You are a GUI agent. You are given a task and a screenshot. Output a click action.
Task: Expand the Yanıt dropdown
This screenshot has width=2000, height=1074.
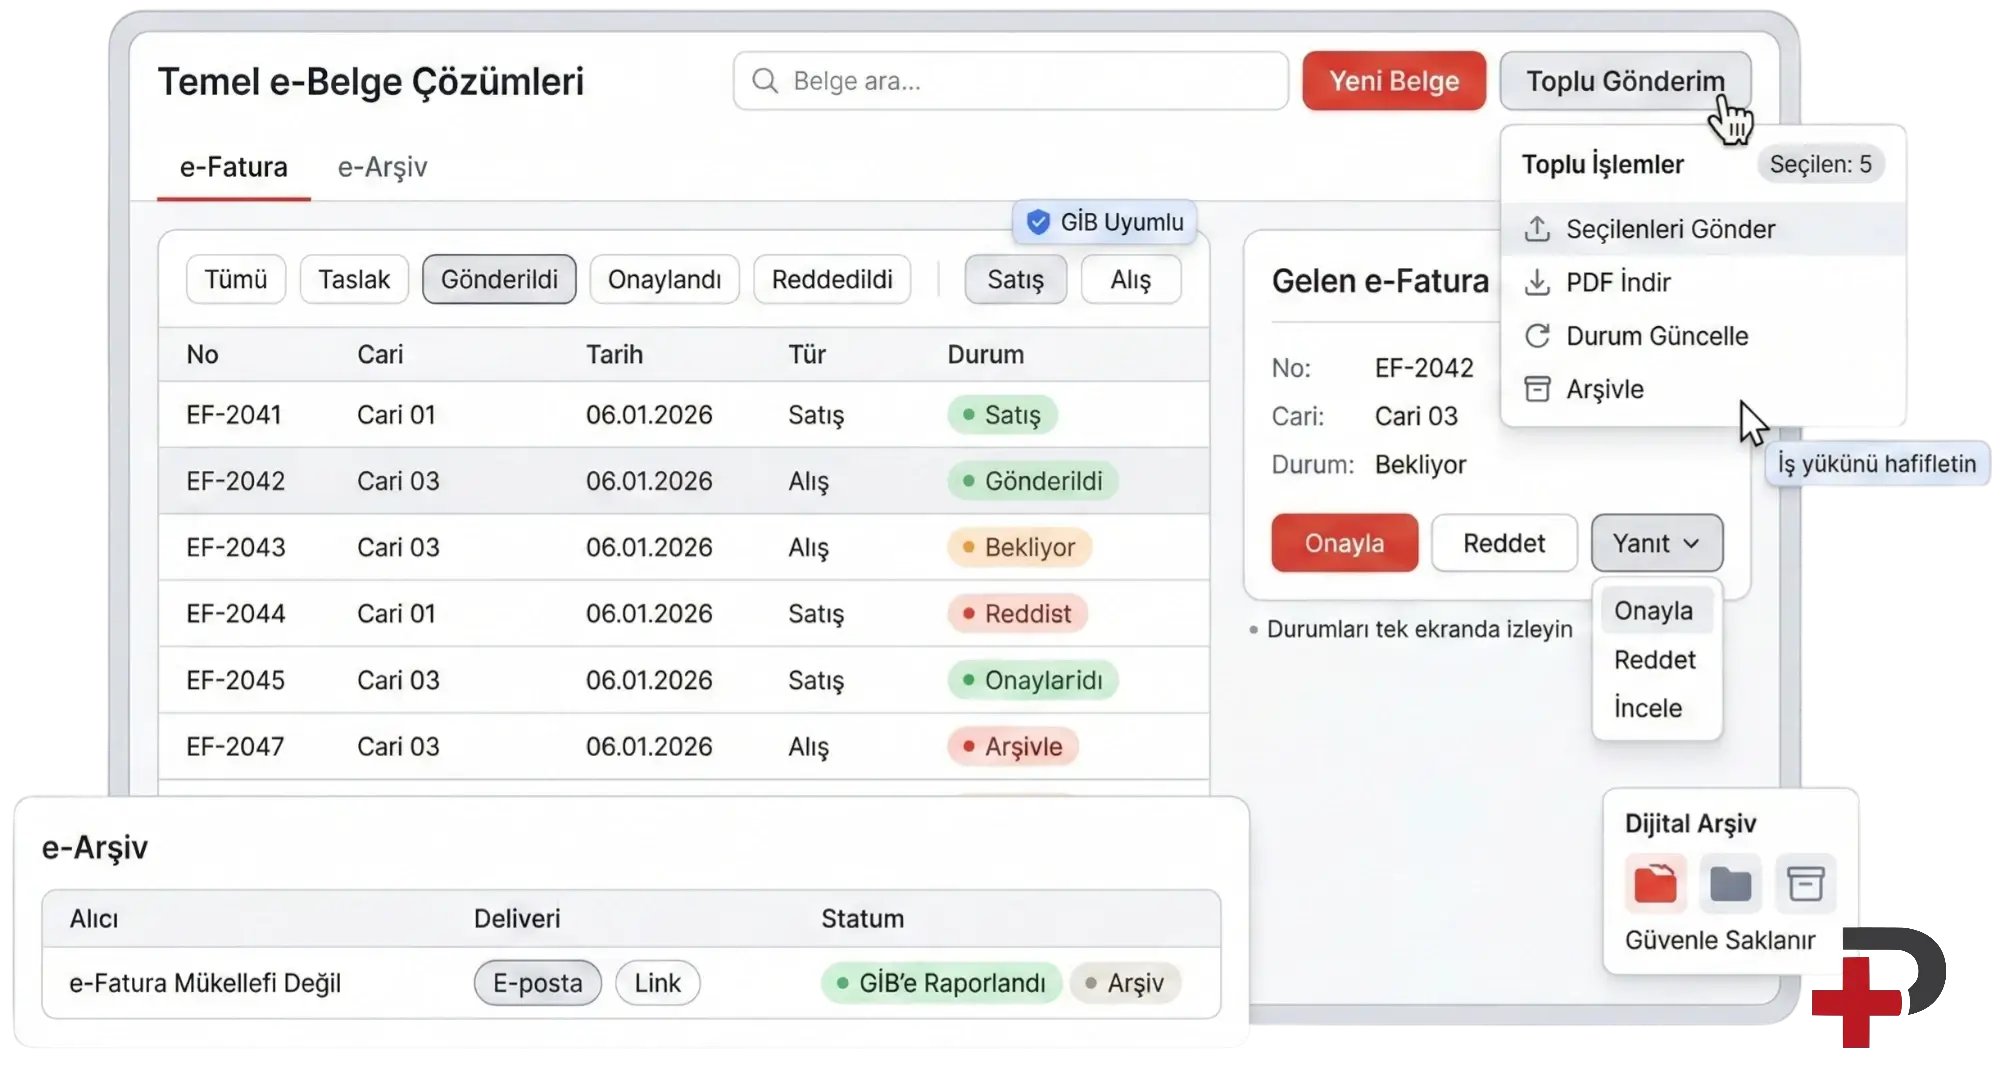[x=1656, y=543]
